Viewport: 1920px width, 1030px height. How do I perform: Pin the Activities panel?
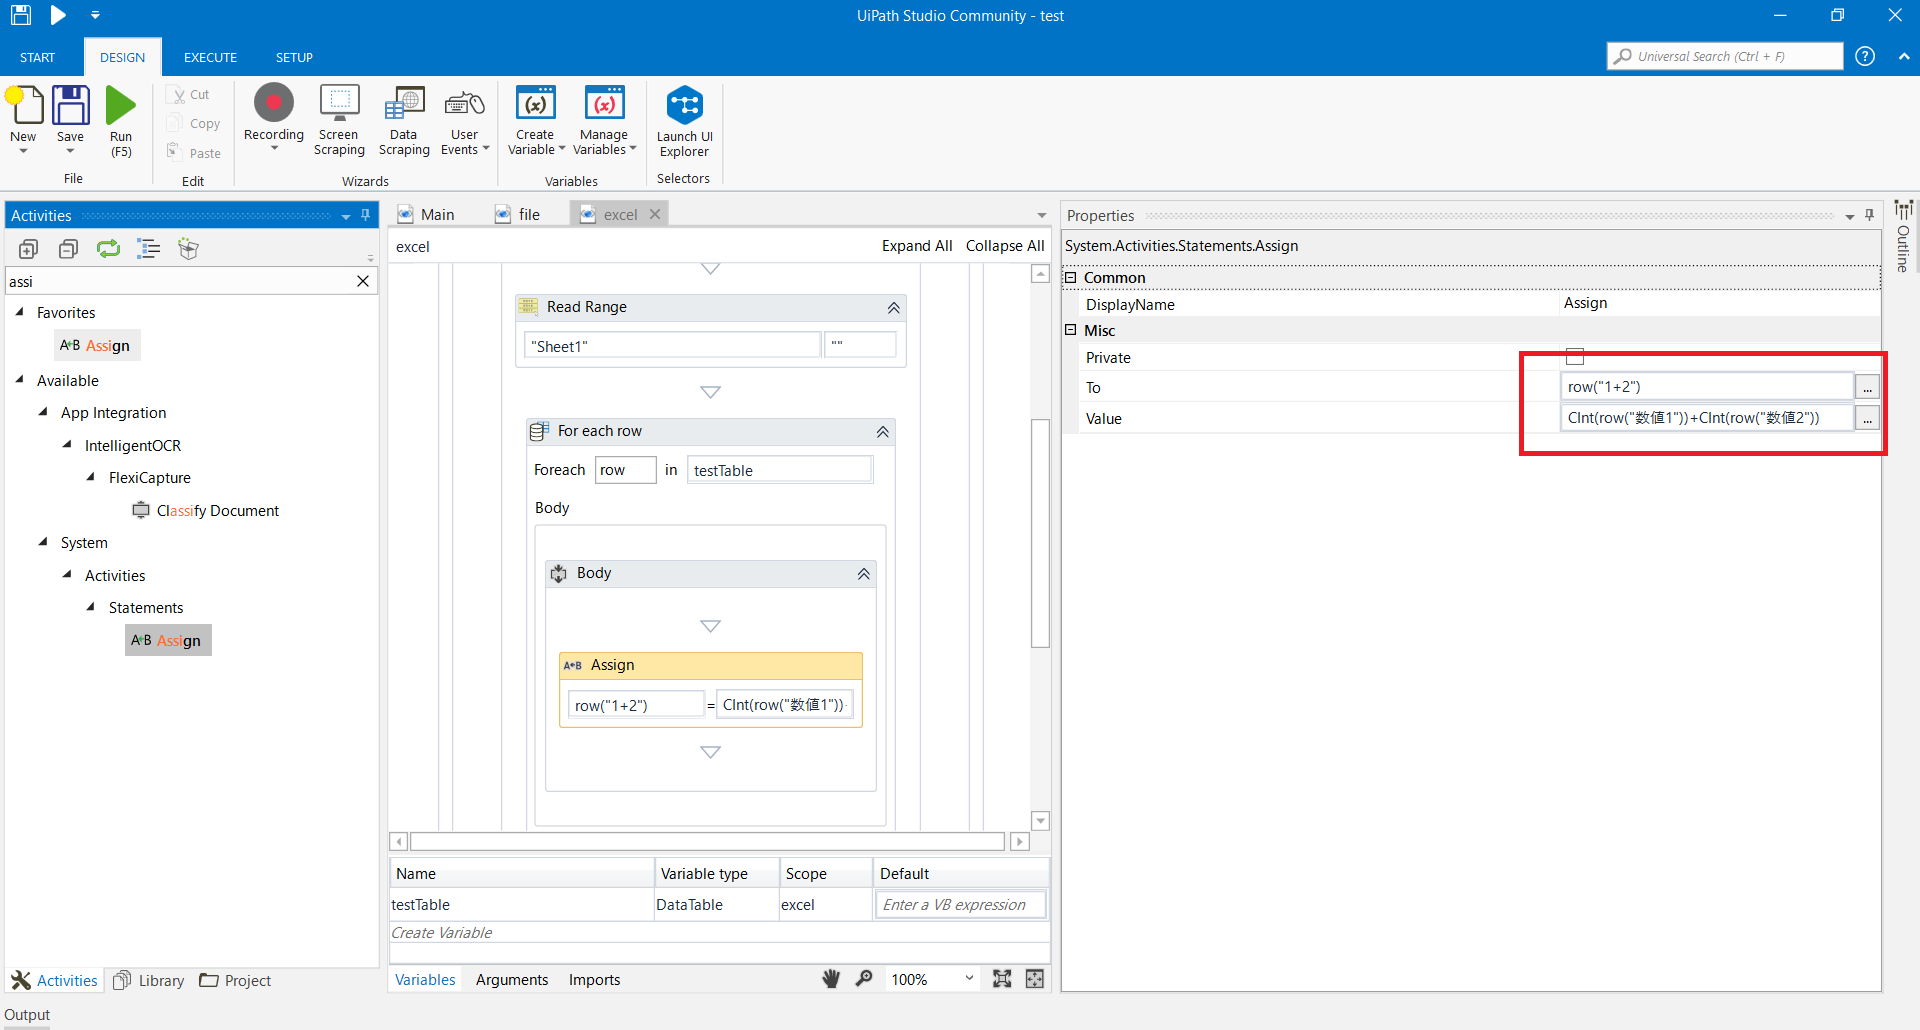tap(366, 215)
